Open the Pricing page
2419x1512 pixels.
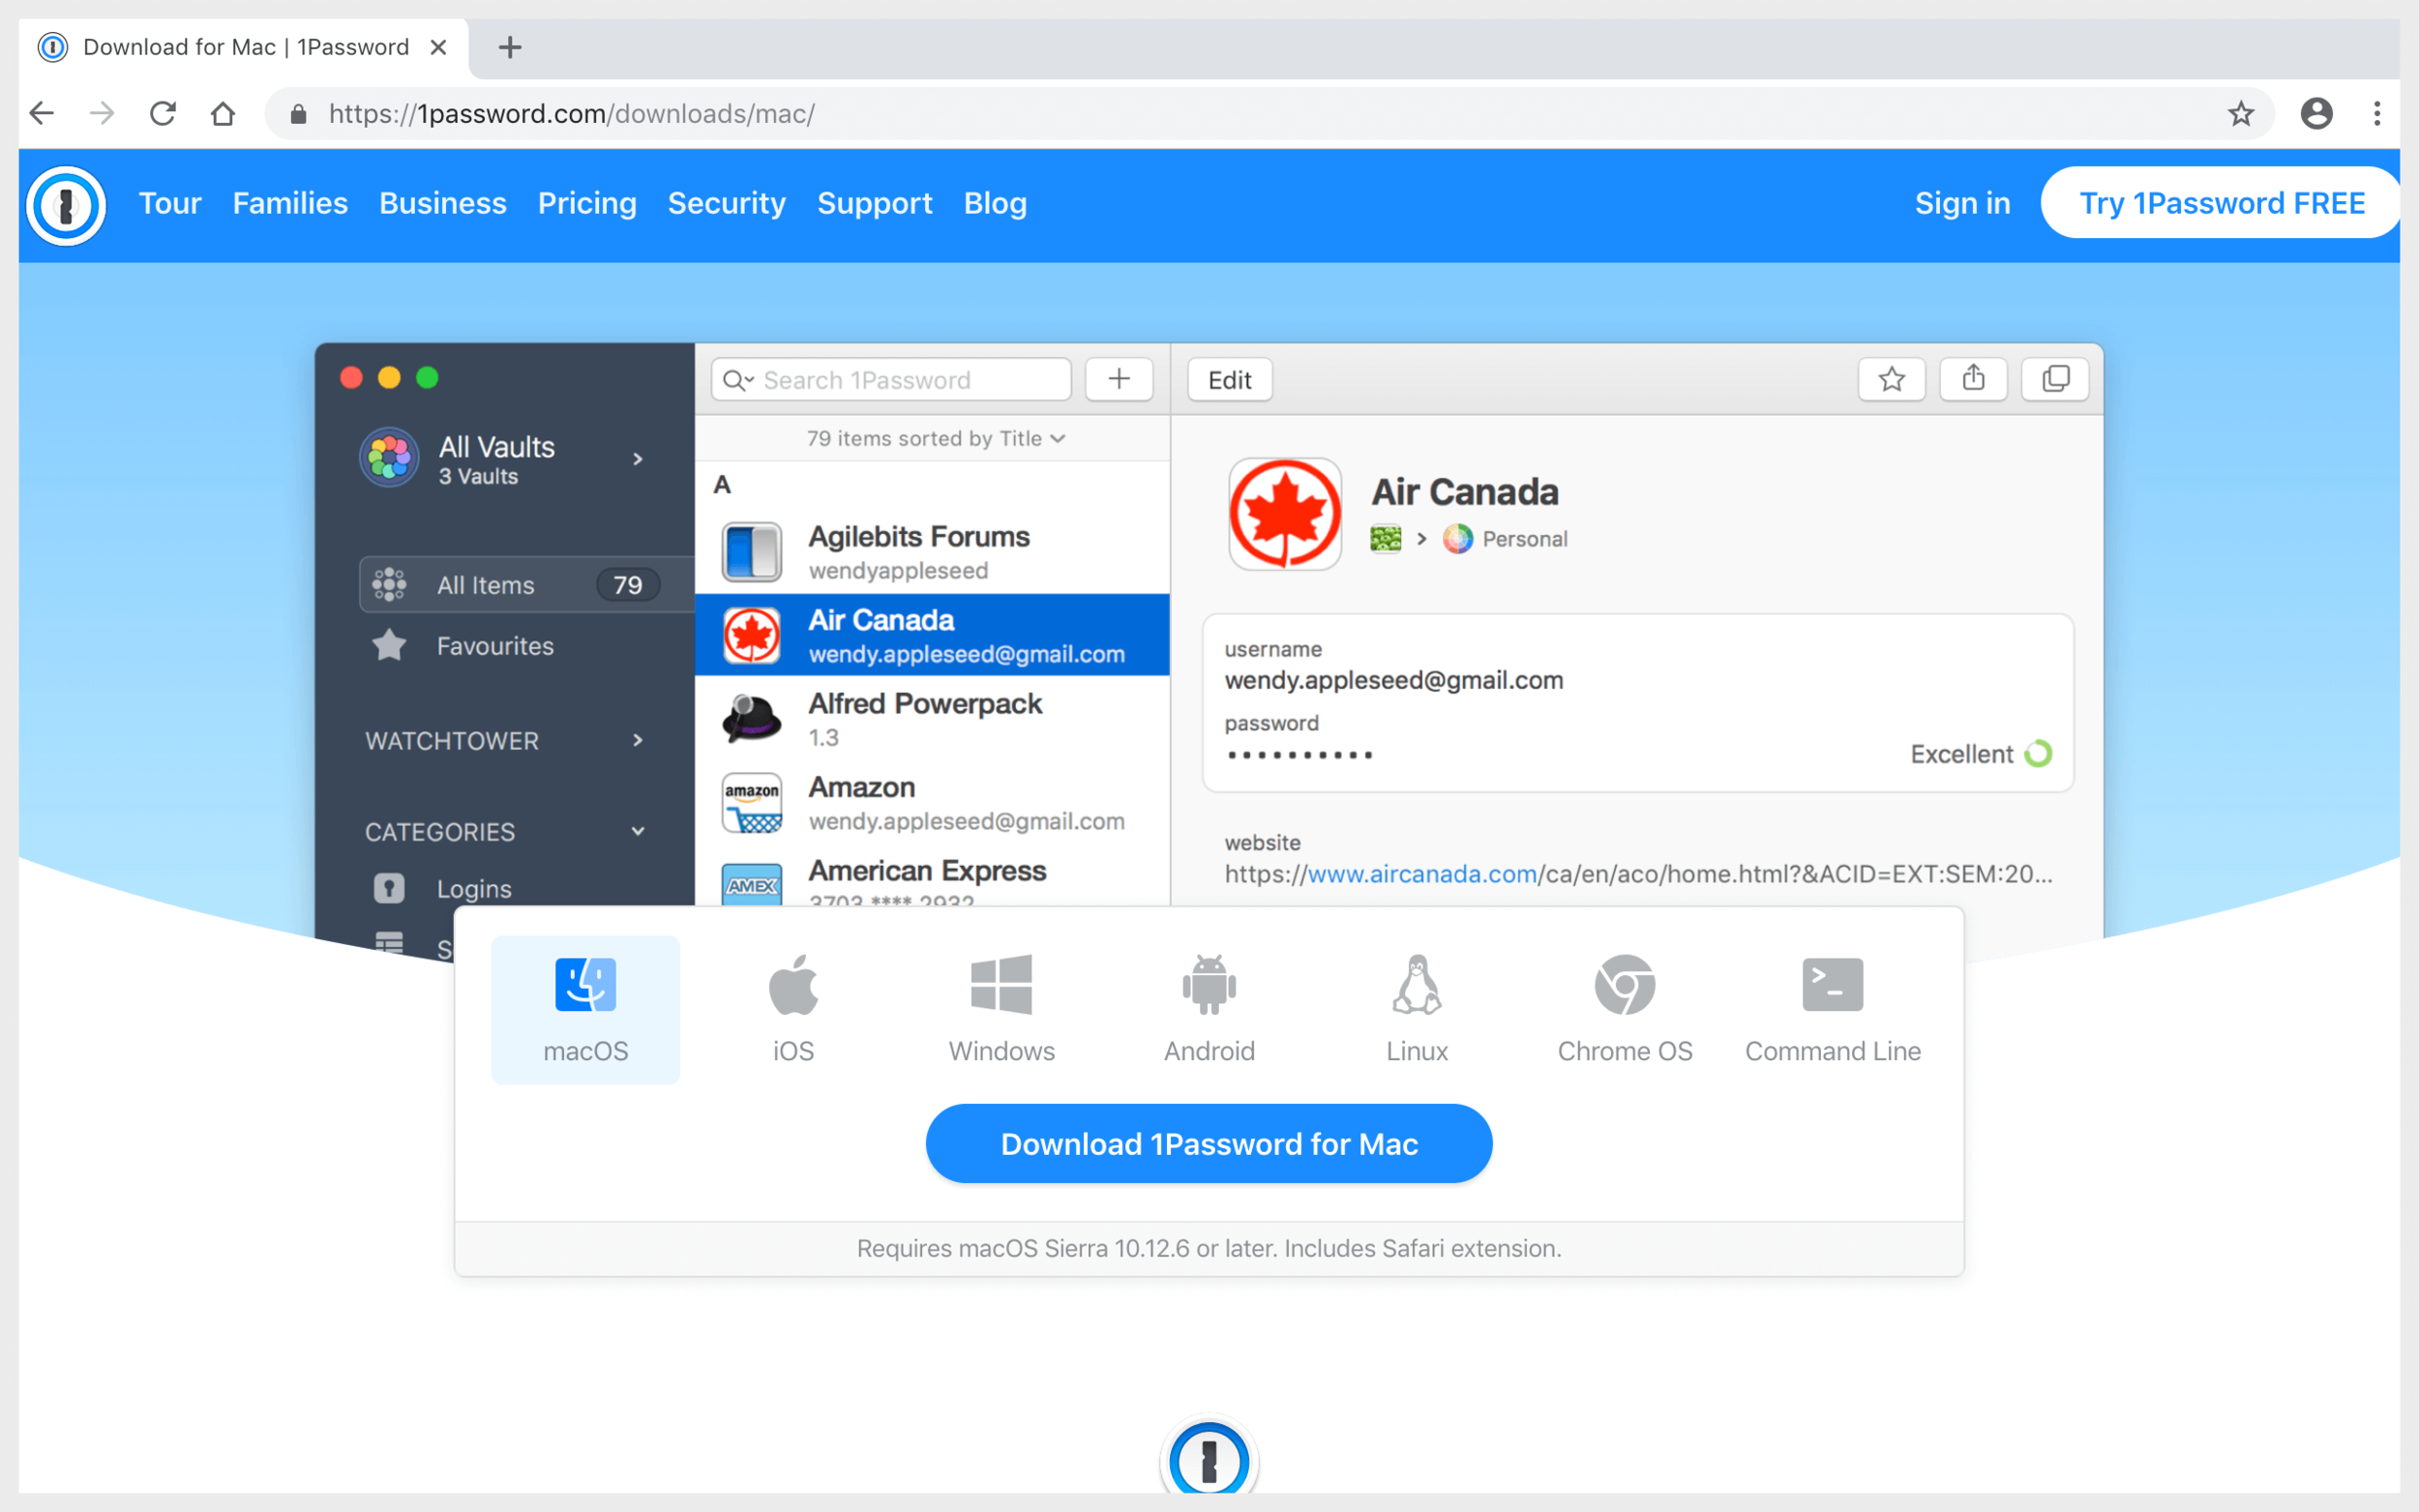coord(587,204)
